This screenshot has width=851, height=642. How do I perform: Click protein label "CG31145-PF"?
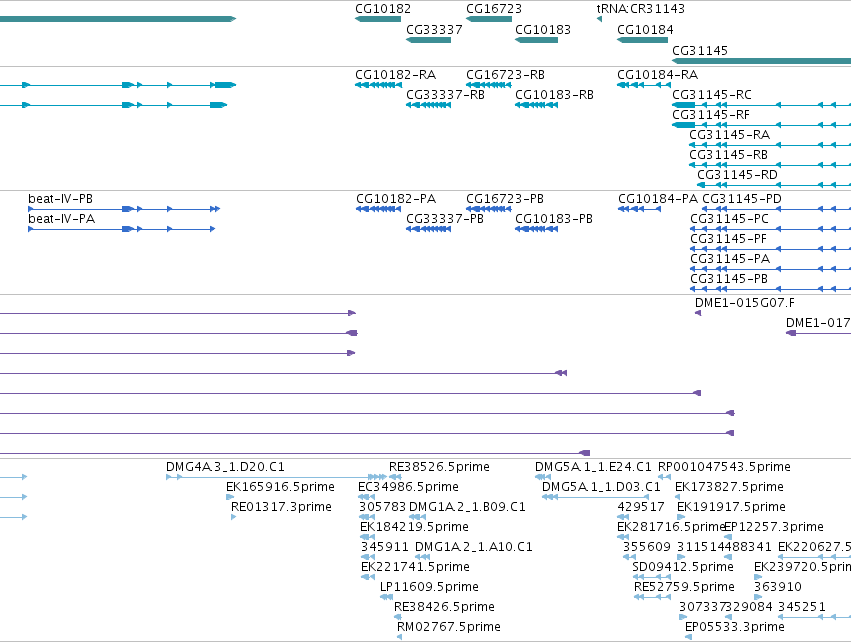(728, 239)
